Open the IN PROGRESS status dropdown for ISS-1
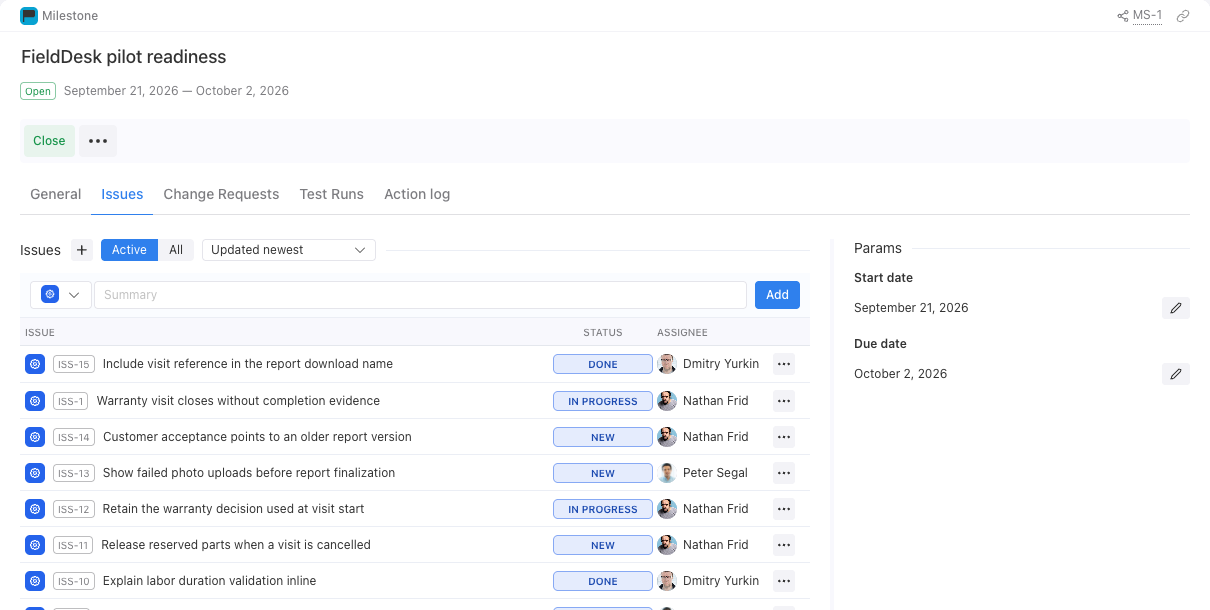Image resolution: width=1210 pixels, height=610 pixels. pyautogui.click(x=603, y=401)
